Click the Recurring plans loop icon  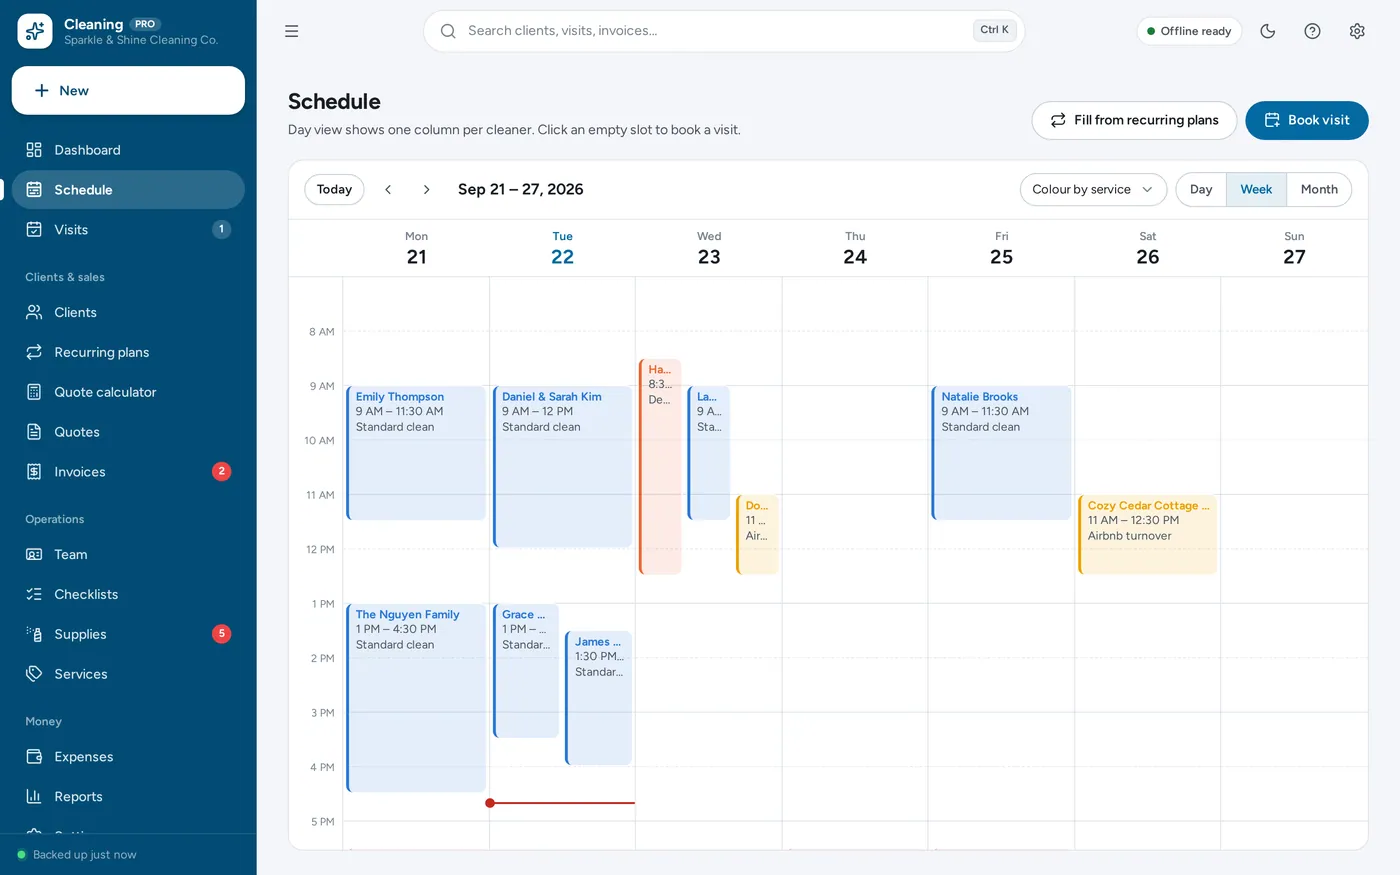(x=34, y=352)
